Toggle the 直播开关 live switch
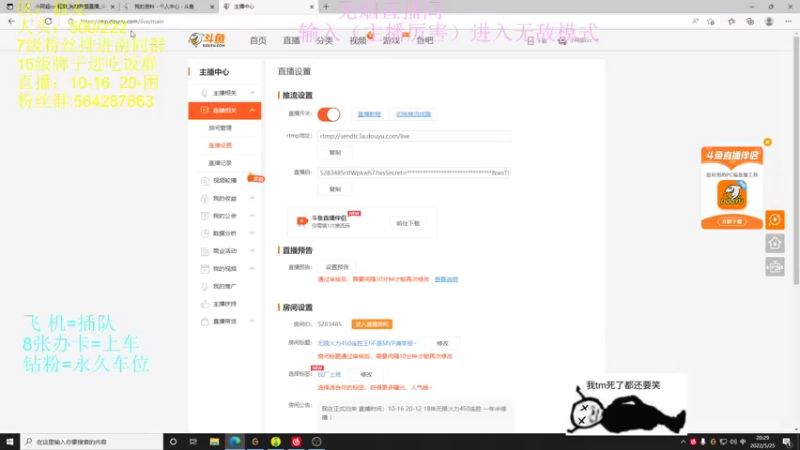The image size is (800, 450). (x=329, y=114)
